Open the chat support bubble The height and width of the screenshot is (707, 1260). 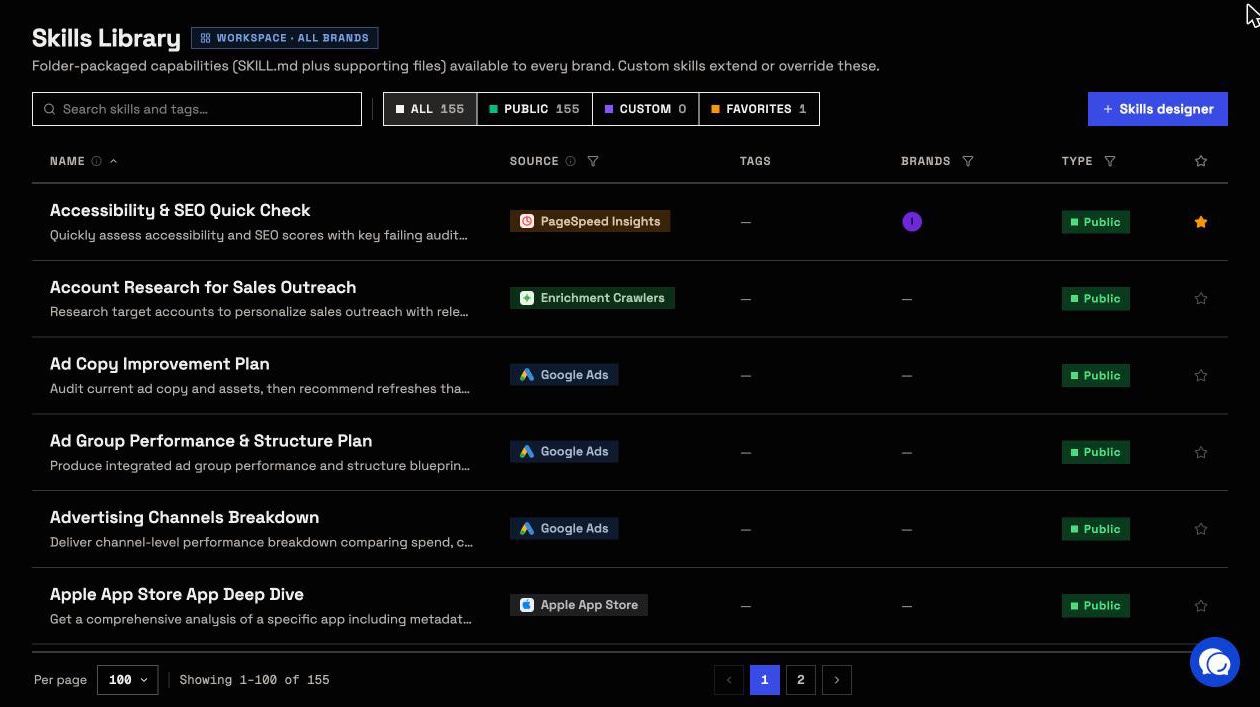[x=1215, y=662]
